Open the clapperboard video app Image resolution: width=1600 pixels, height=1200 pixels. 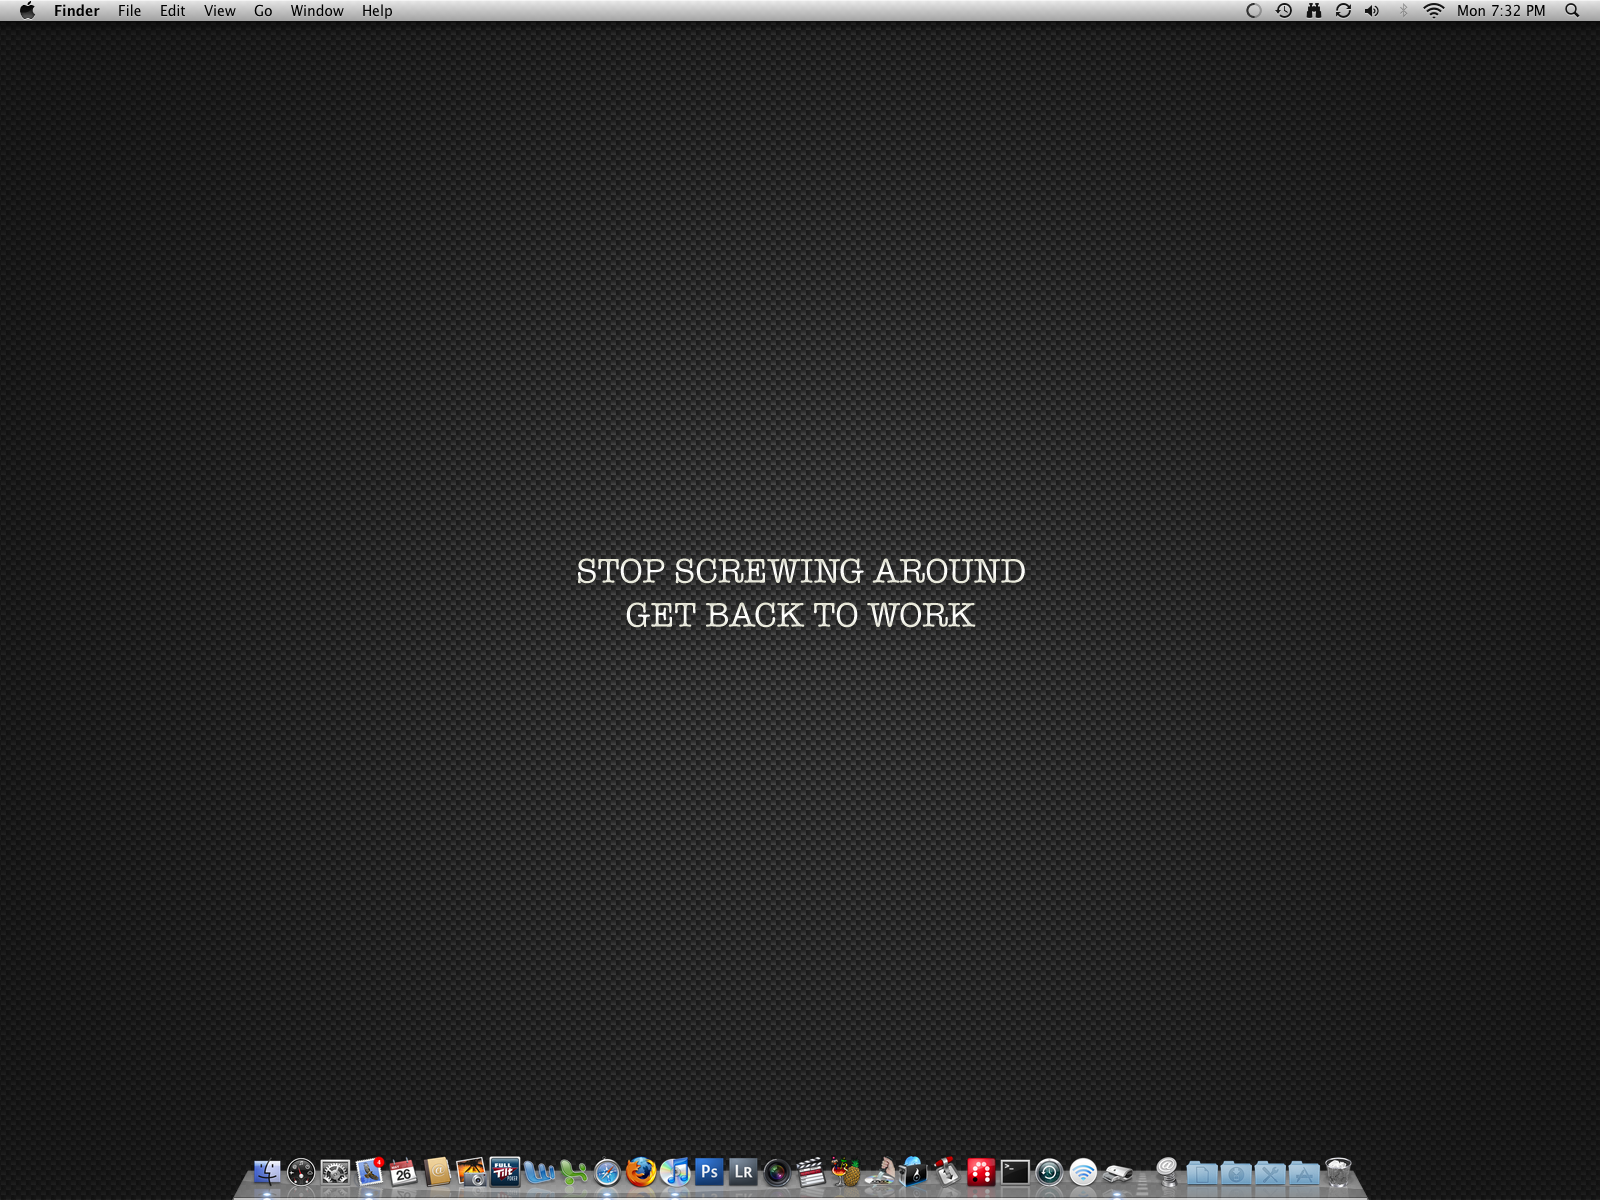[x=811, y=1172]
